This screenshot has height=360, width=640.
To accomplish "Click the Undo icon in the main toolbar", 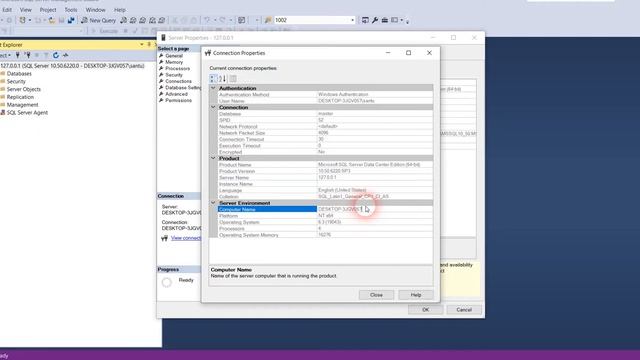I will tap(207, 20).
